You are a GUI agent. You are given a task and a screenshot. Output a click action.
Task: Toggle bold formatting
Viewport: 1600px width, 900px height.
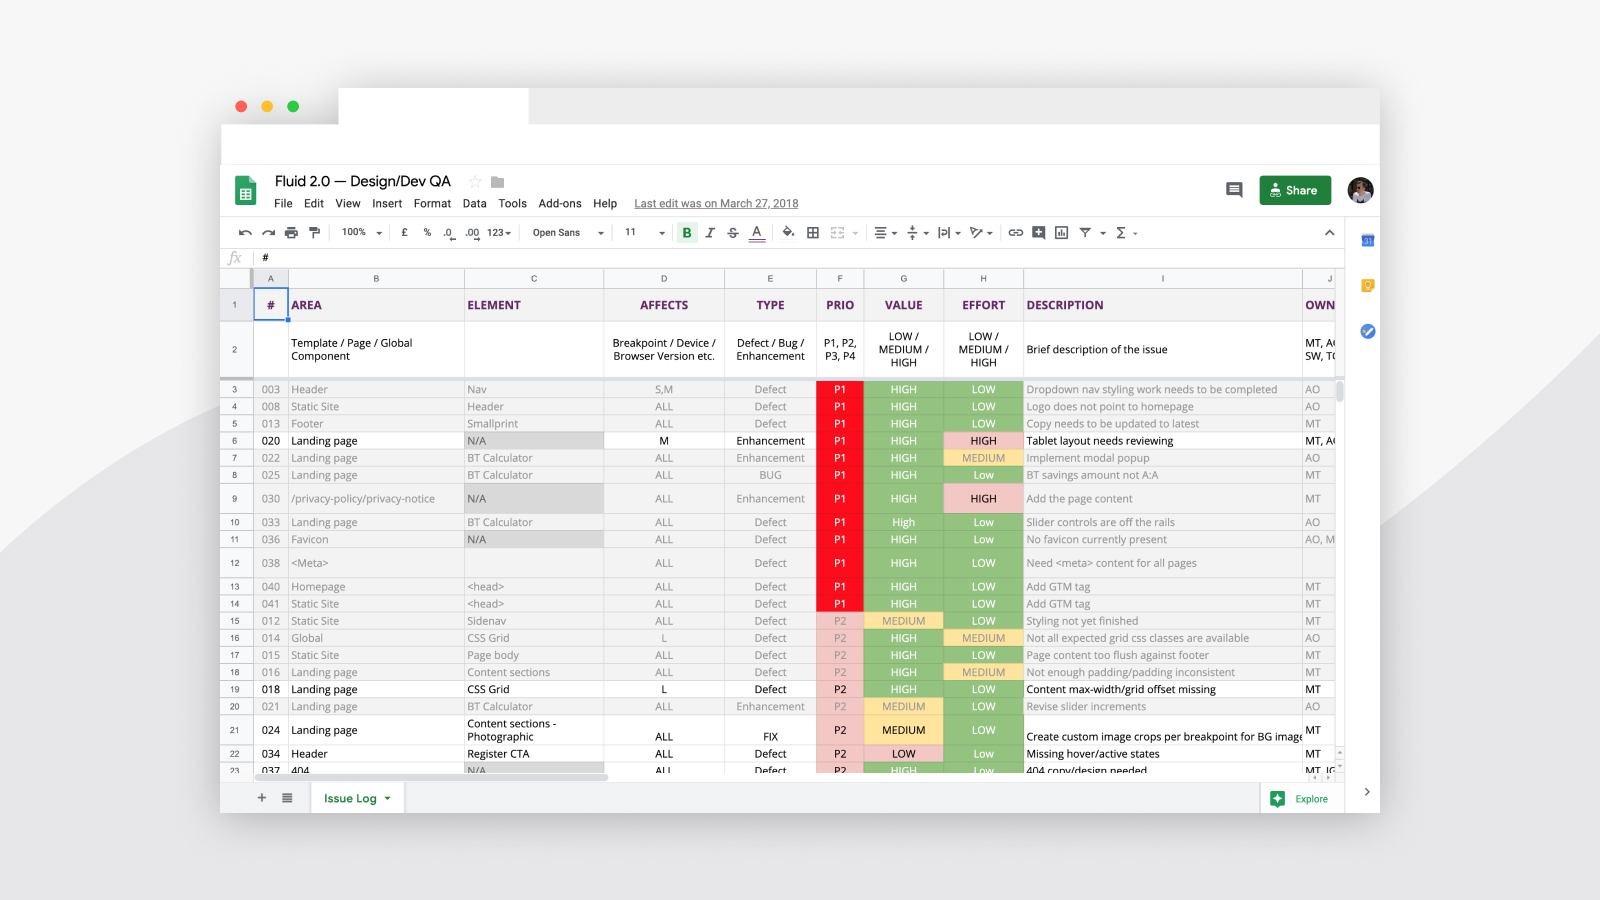click(x=687, y=233)
